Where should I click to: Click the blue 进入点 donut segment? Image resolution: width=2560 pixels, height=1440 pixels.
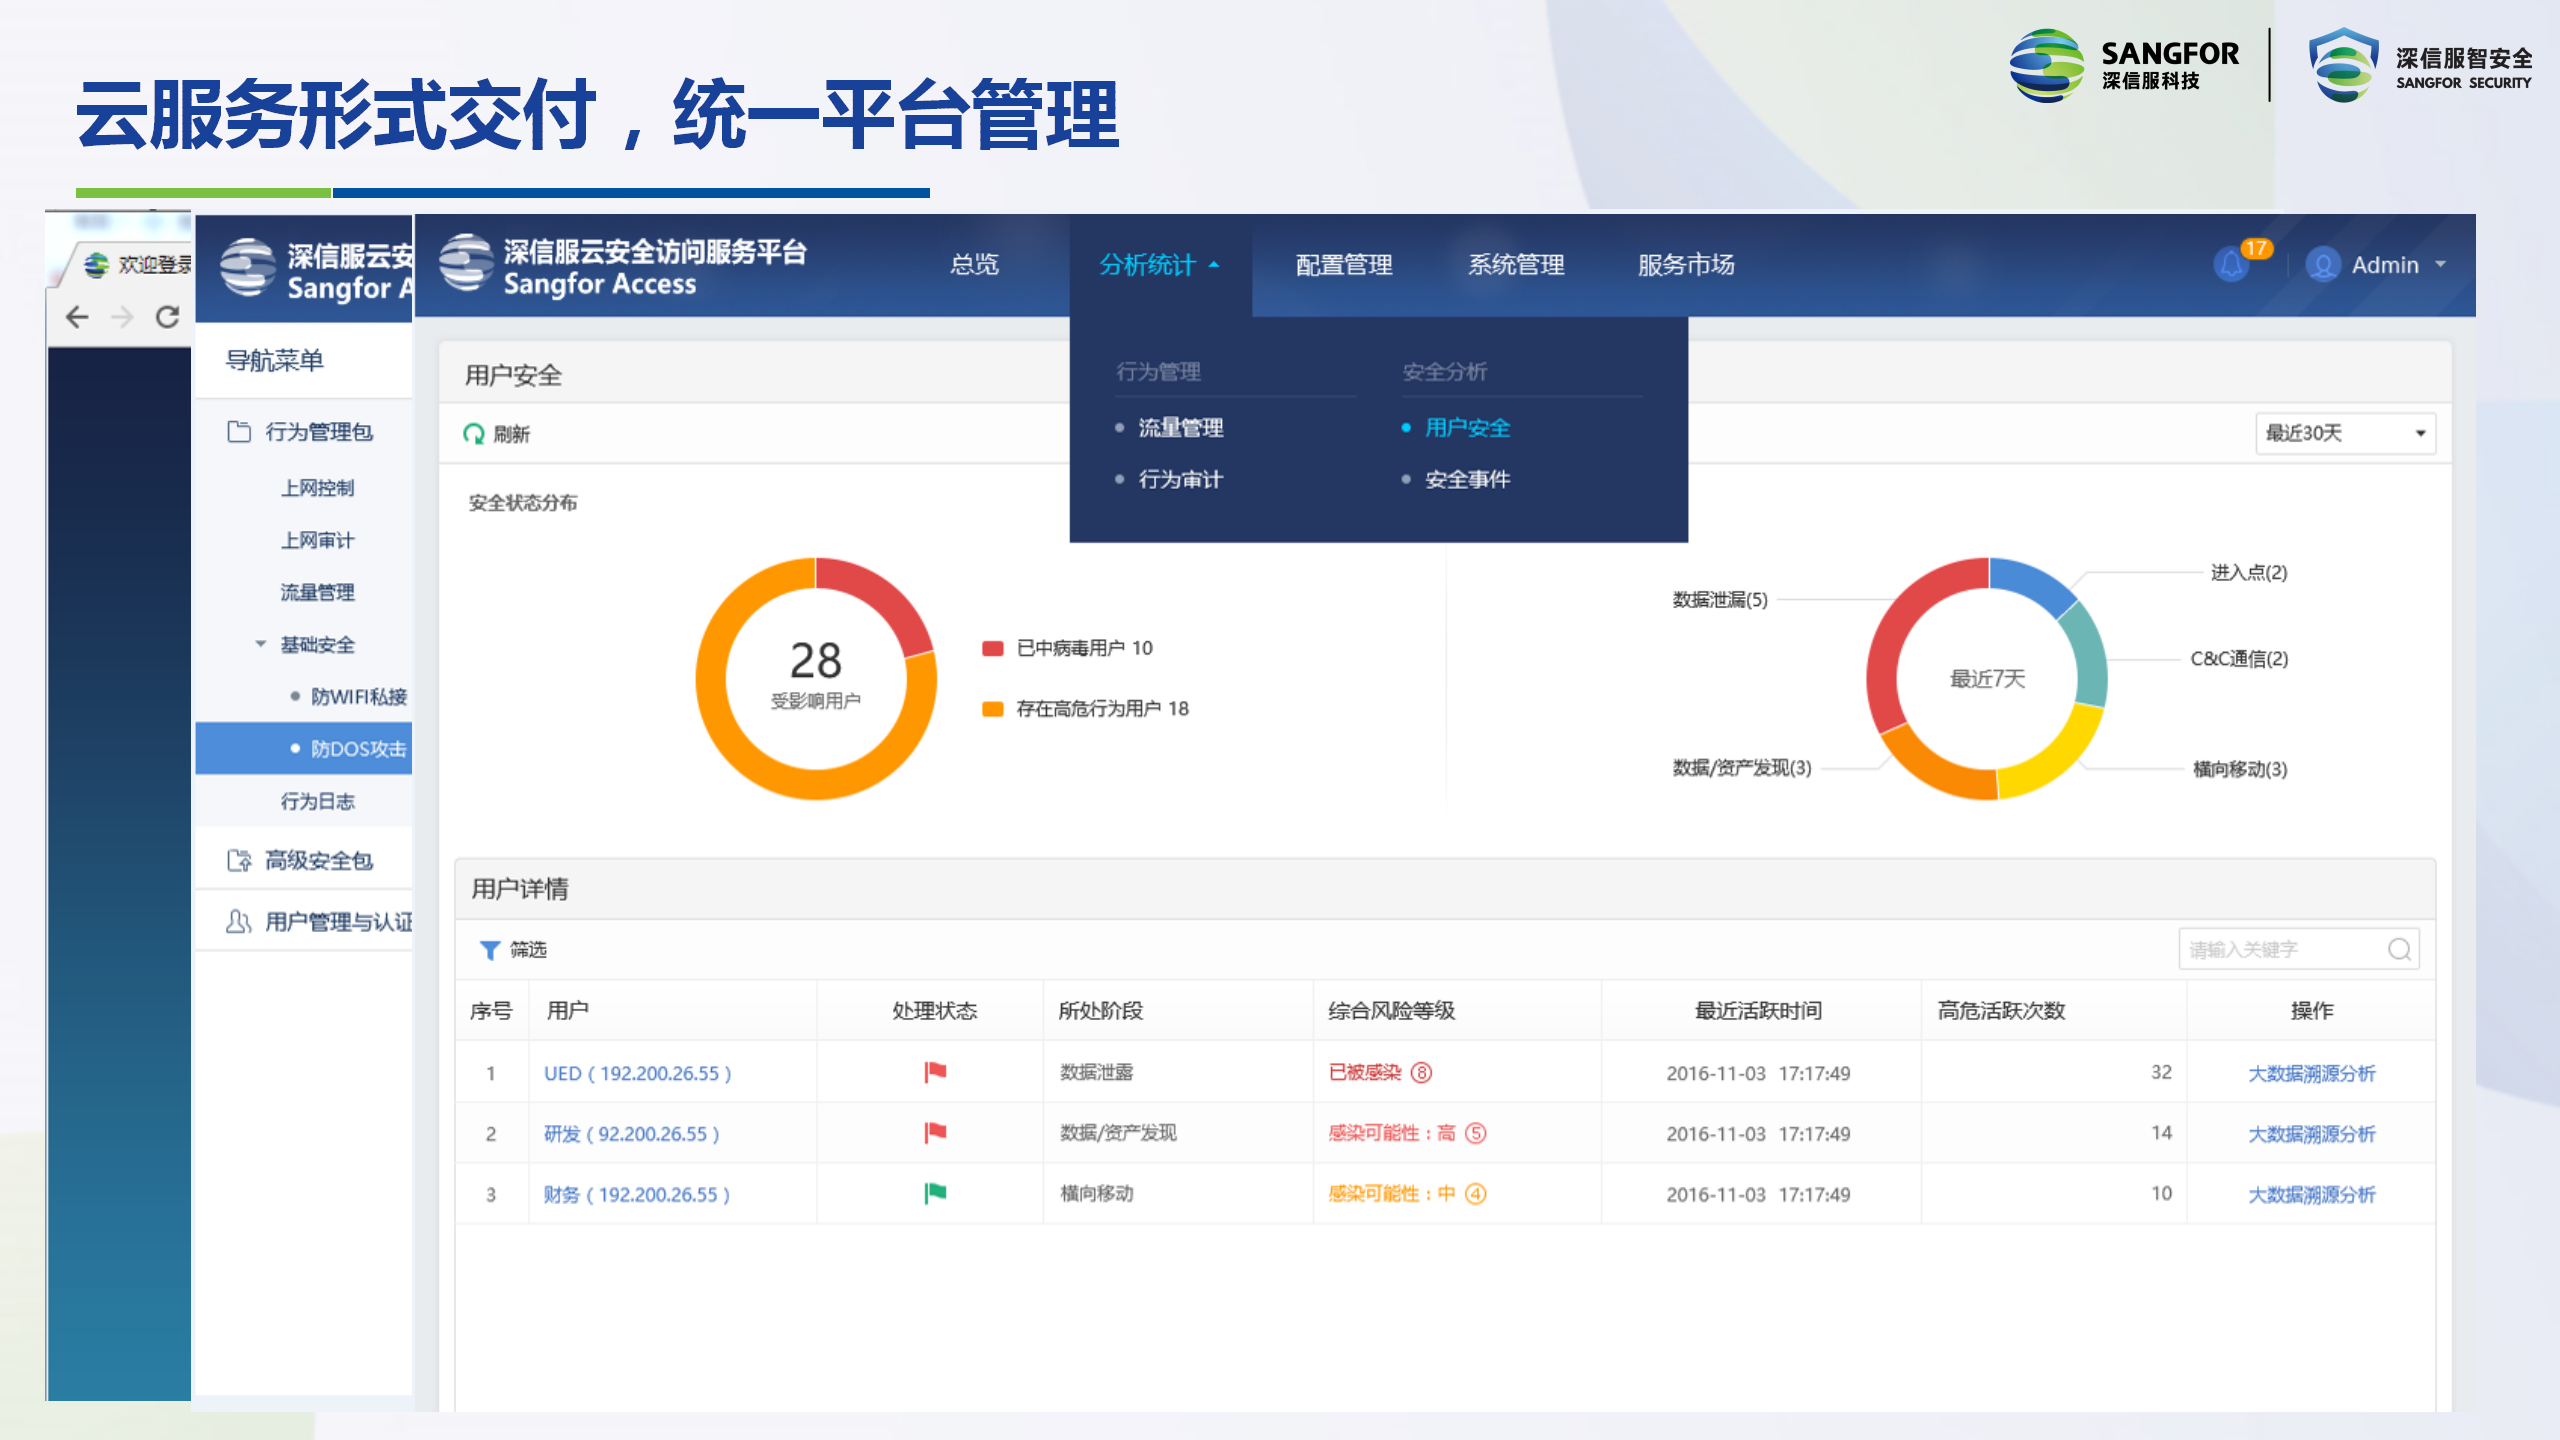(2034, 582)
